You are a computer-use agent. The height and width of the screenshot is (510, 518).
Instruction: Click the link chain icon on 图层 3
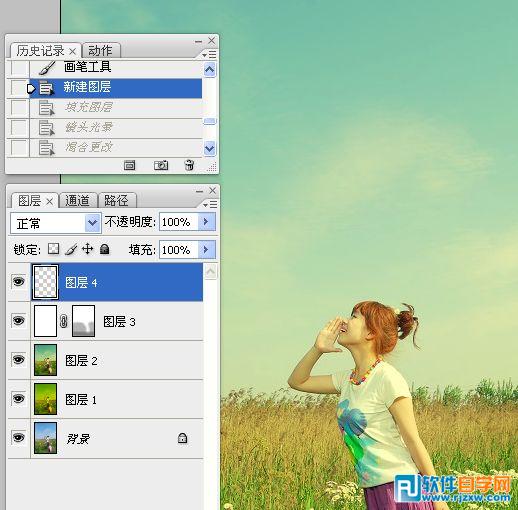point(64,321)
